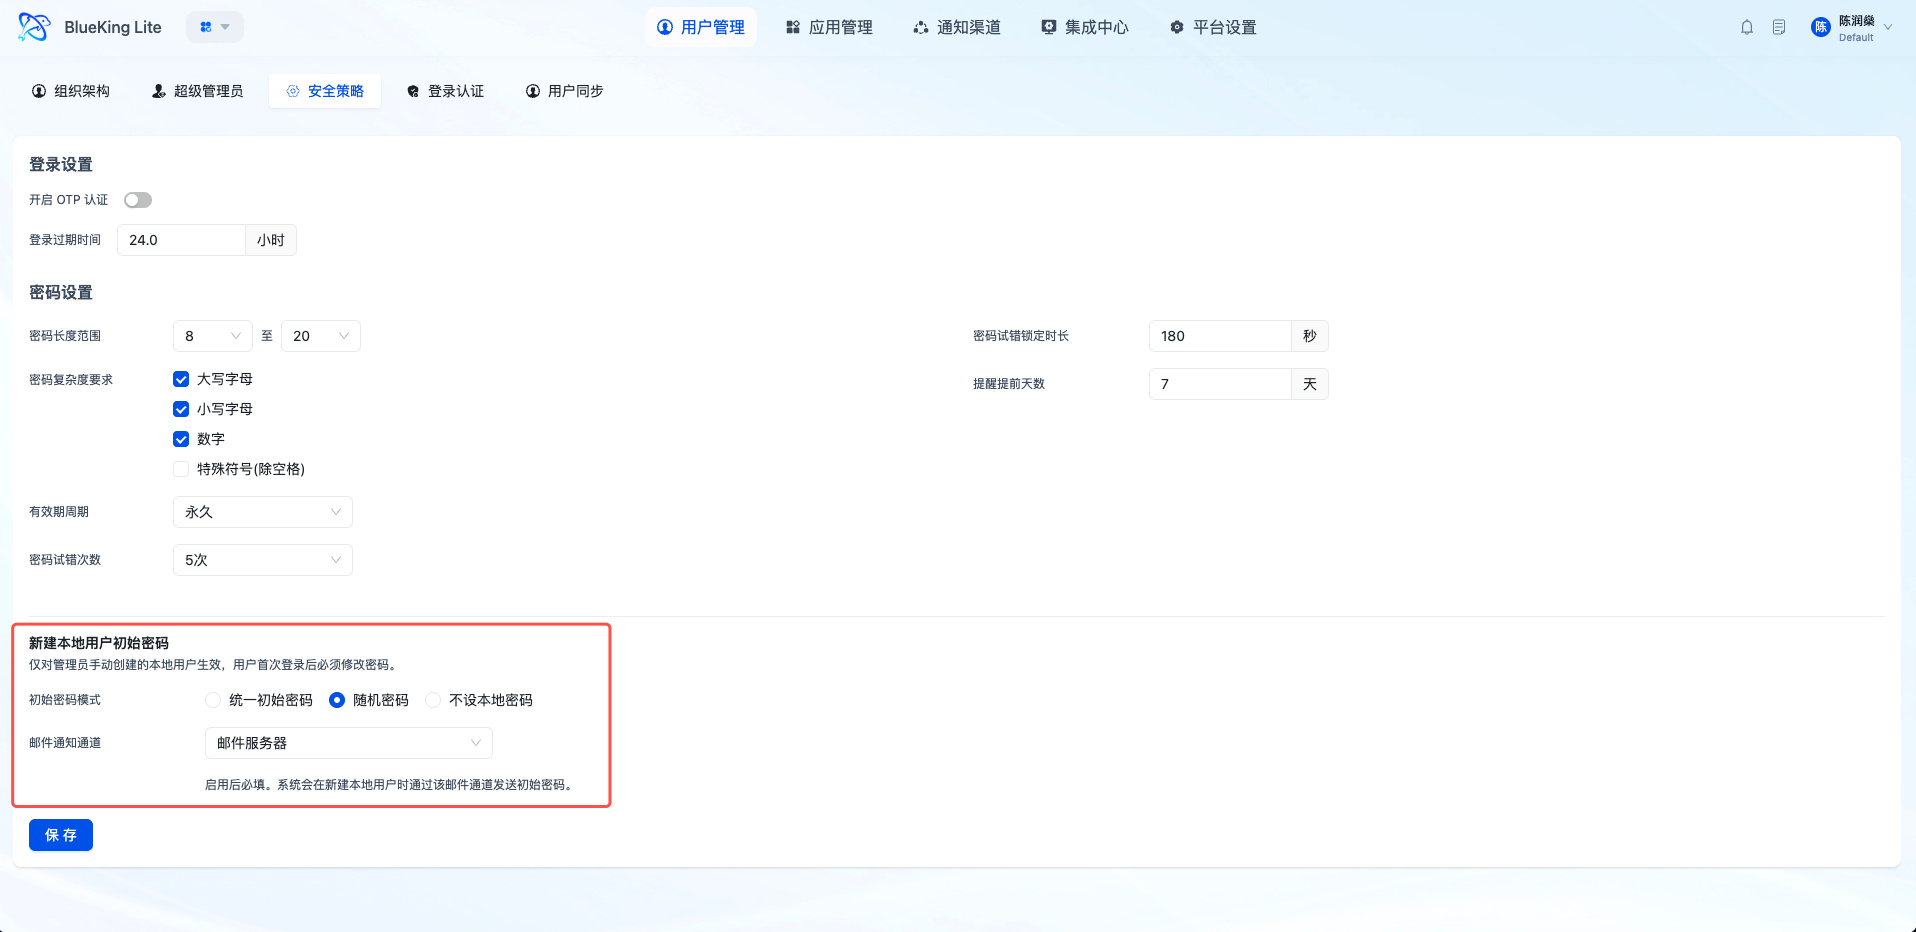
Task: Click the 密码设置 section heading
Action: [61, 292]
